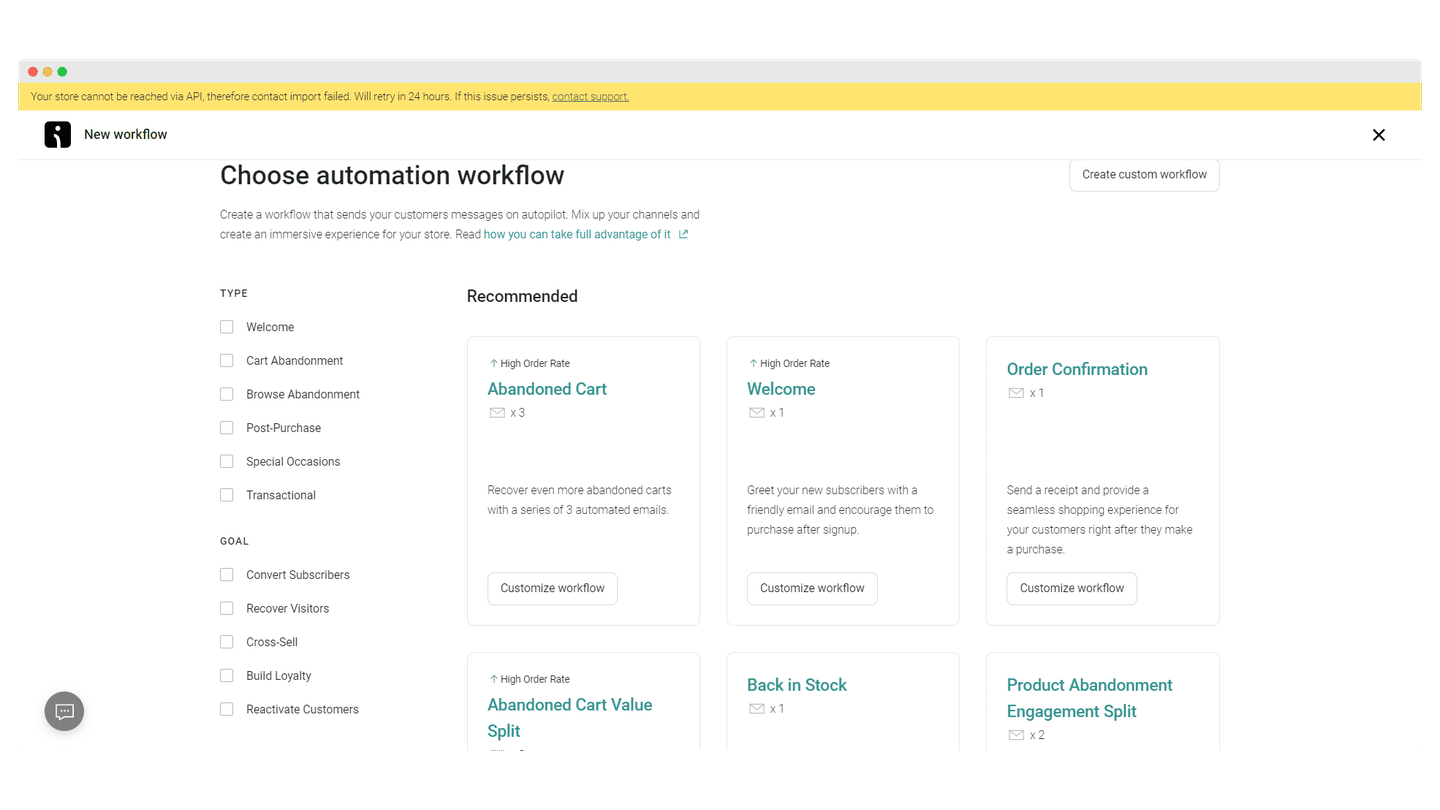Viewport: 1440px width, 810px height.
Task: Open the Abandoned Cart Value Split title
Action: click(x=570, y=718)
